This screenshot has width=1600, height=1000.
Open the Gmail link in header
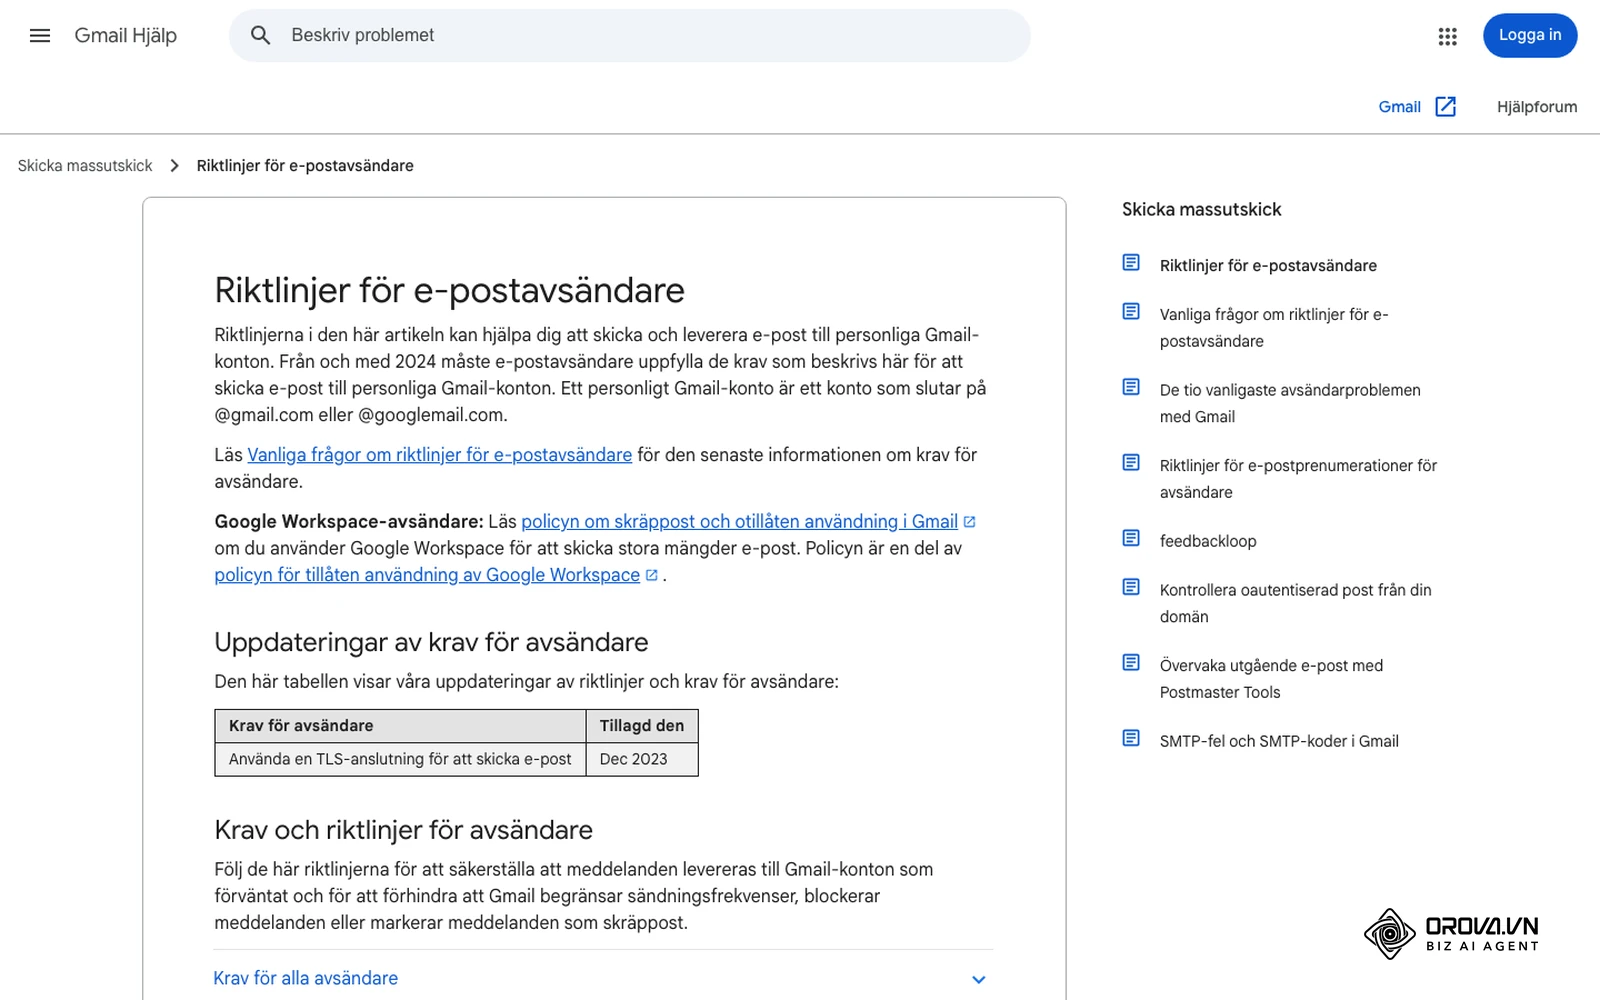click(x=1399, y=107)
